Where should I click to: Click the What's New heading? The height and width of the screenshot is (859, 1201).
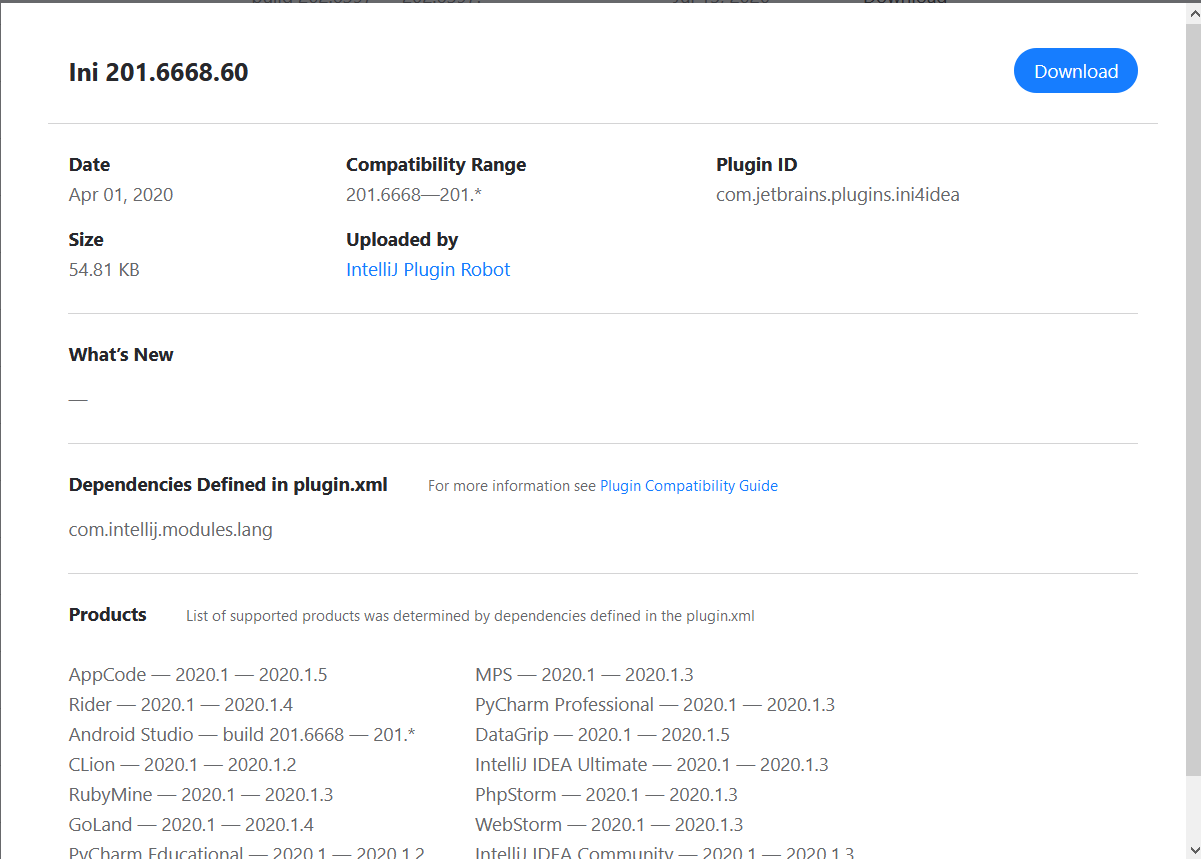coord(121,355)
